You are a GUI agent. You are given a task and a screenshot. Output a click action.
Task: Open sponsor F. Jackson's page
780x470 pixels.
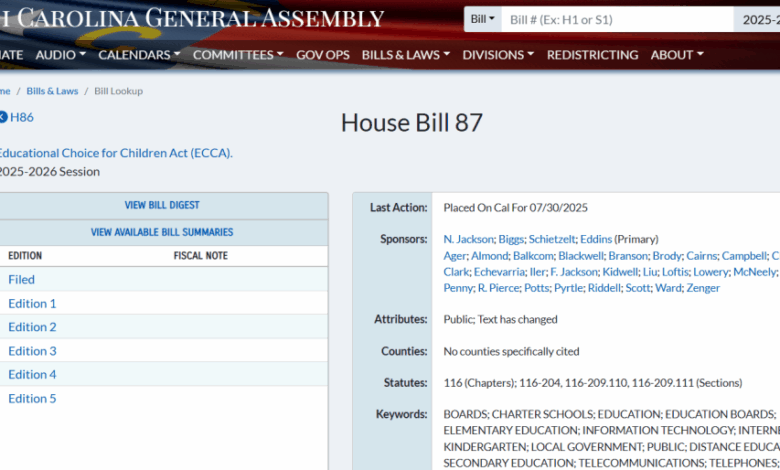click(x=574, y=272)
